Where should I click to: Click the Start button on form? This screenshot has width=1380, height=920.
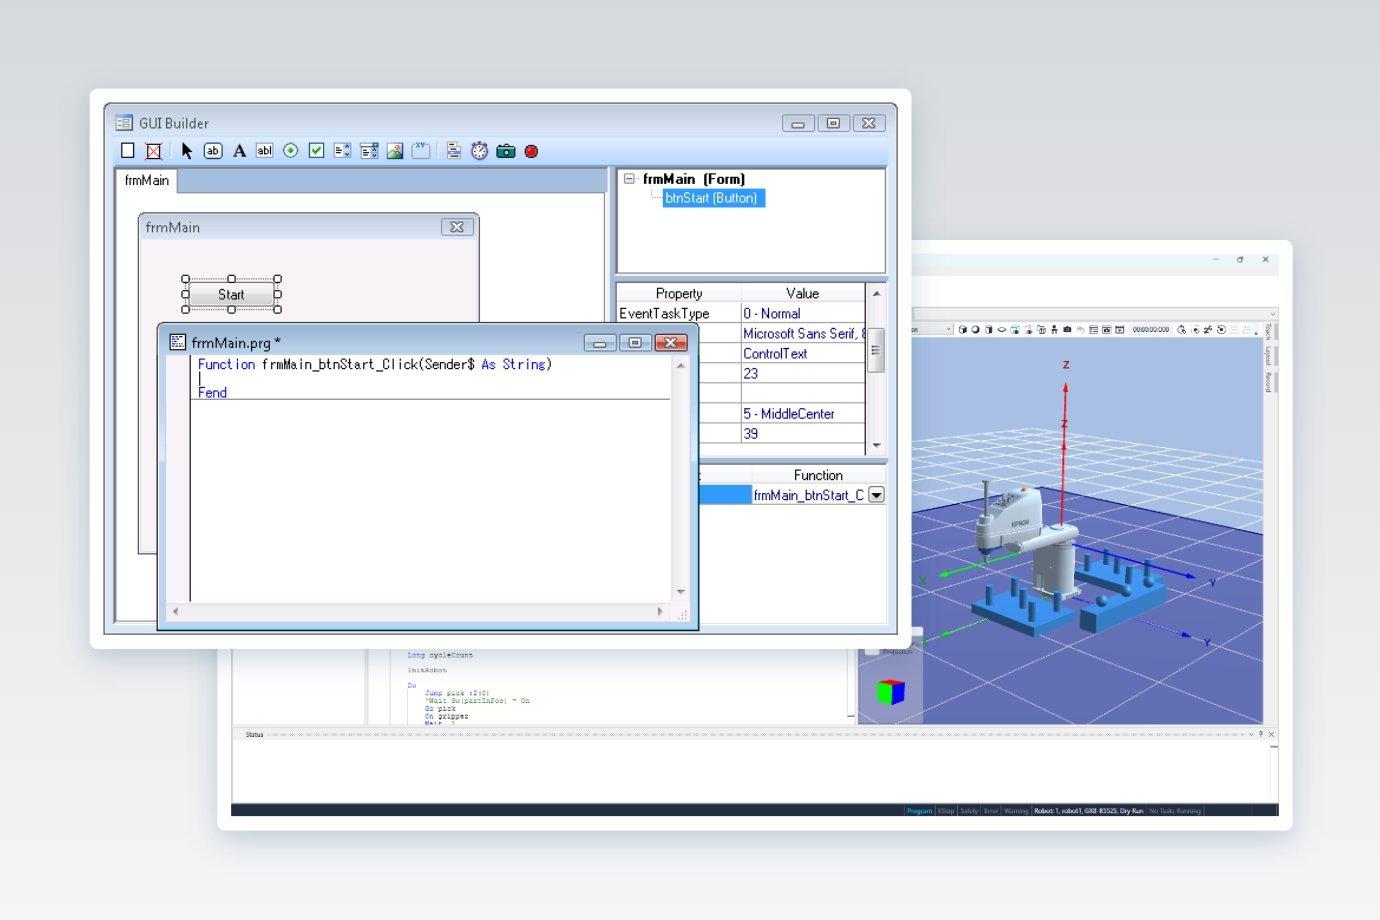point(231,295)
